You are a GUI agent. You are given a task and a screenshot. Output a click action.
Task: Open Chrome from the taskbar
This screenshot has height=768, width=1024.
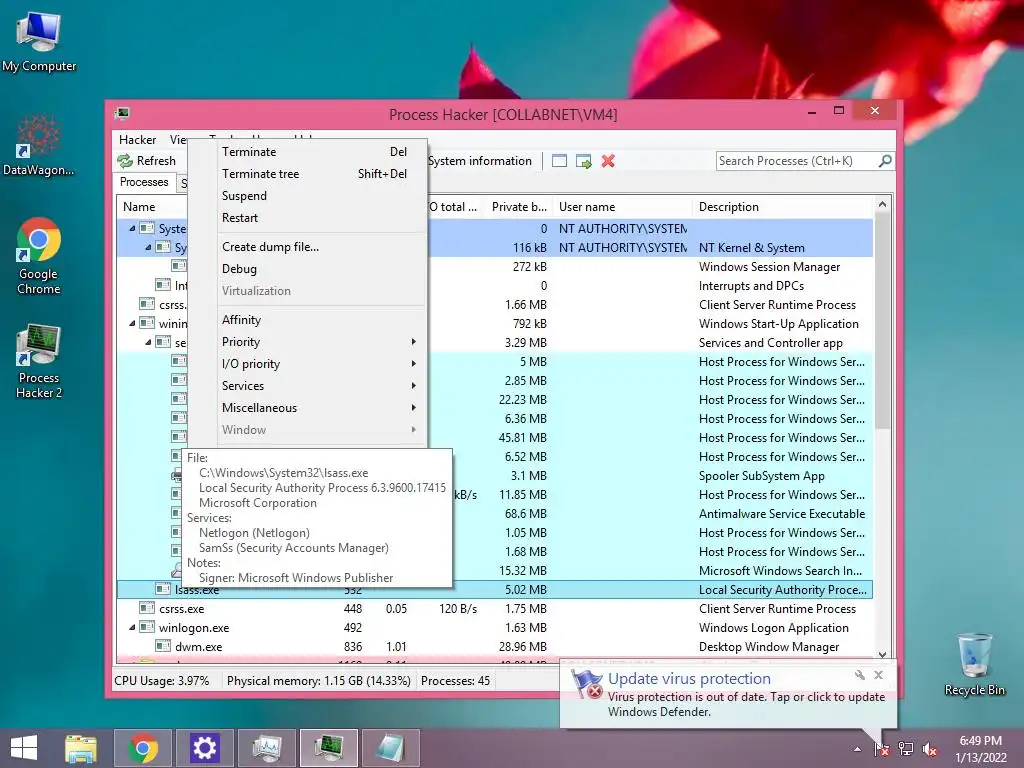pos(143,748)
